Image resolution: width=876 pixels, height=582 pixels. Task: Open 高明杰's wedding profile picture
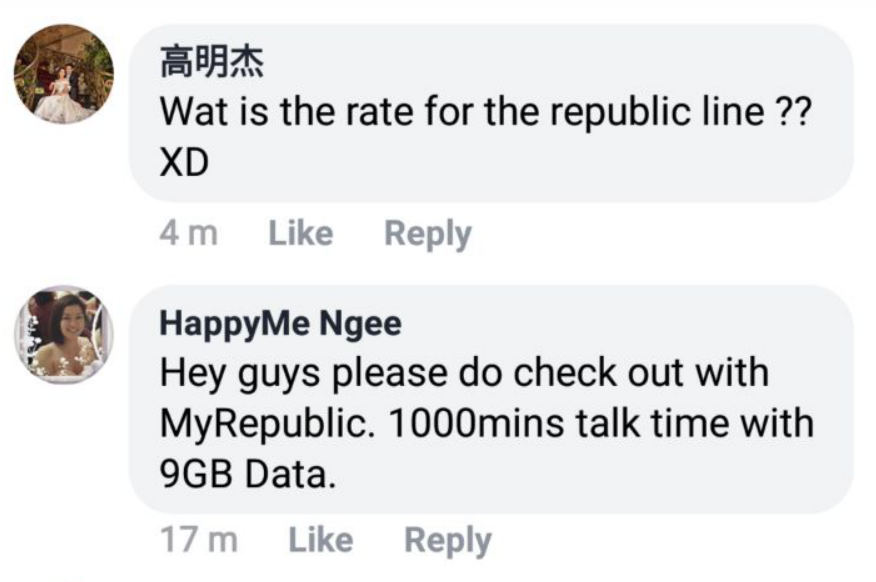pyautogui.click(x=64, y=74)
